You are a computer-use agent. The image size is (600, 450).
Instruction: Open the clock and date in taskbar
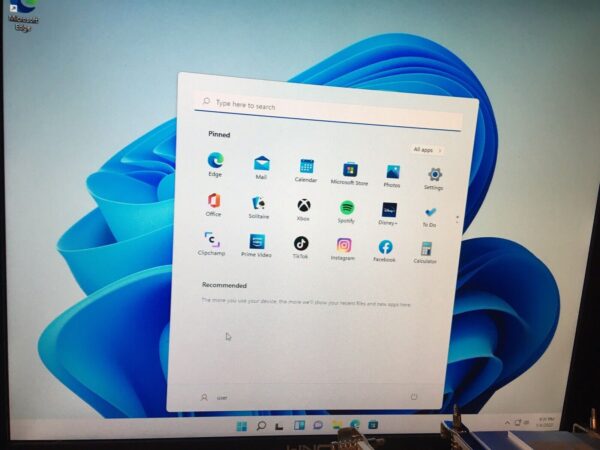[546, 422]
